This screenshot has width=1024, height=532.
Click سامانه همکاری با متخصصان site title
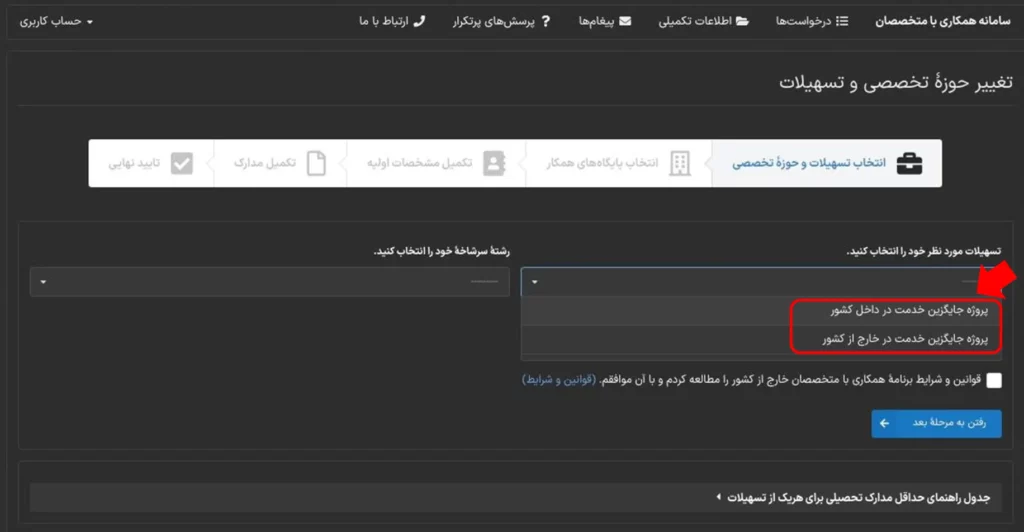tap(942, 21)
